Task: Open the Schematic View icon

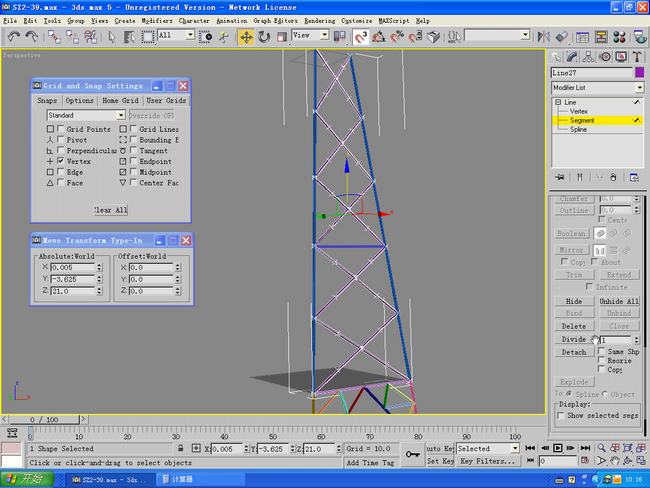Action: tap(601, 37)
